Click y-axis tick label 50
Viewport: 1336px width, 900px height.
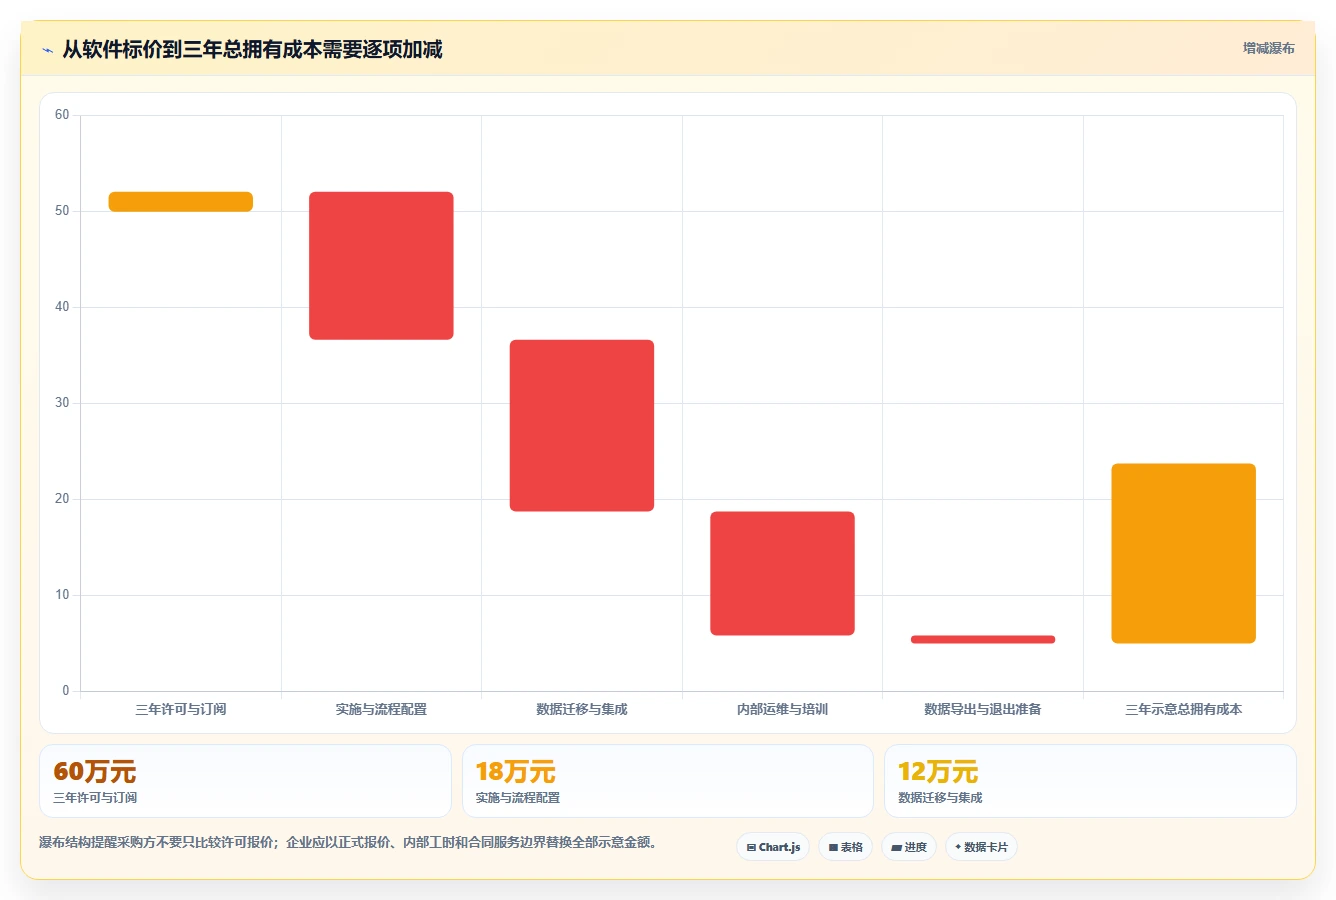coord(62,211)
